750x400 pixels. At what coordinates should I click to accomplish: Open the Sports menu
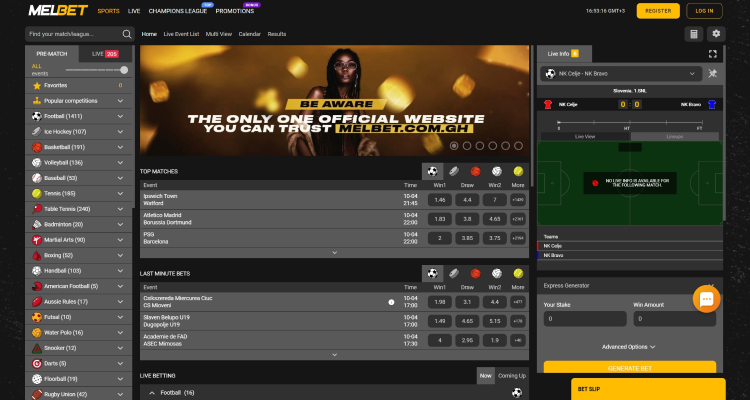tap(109, 11)
